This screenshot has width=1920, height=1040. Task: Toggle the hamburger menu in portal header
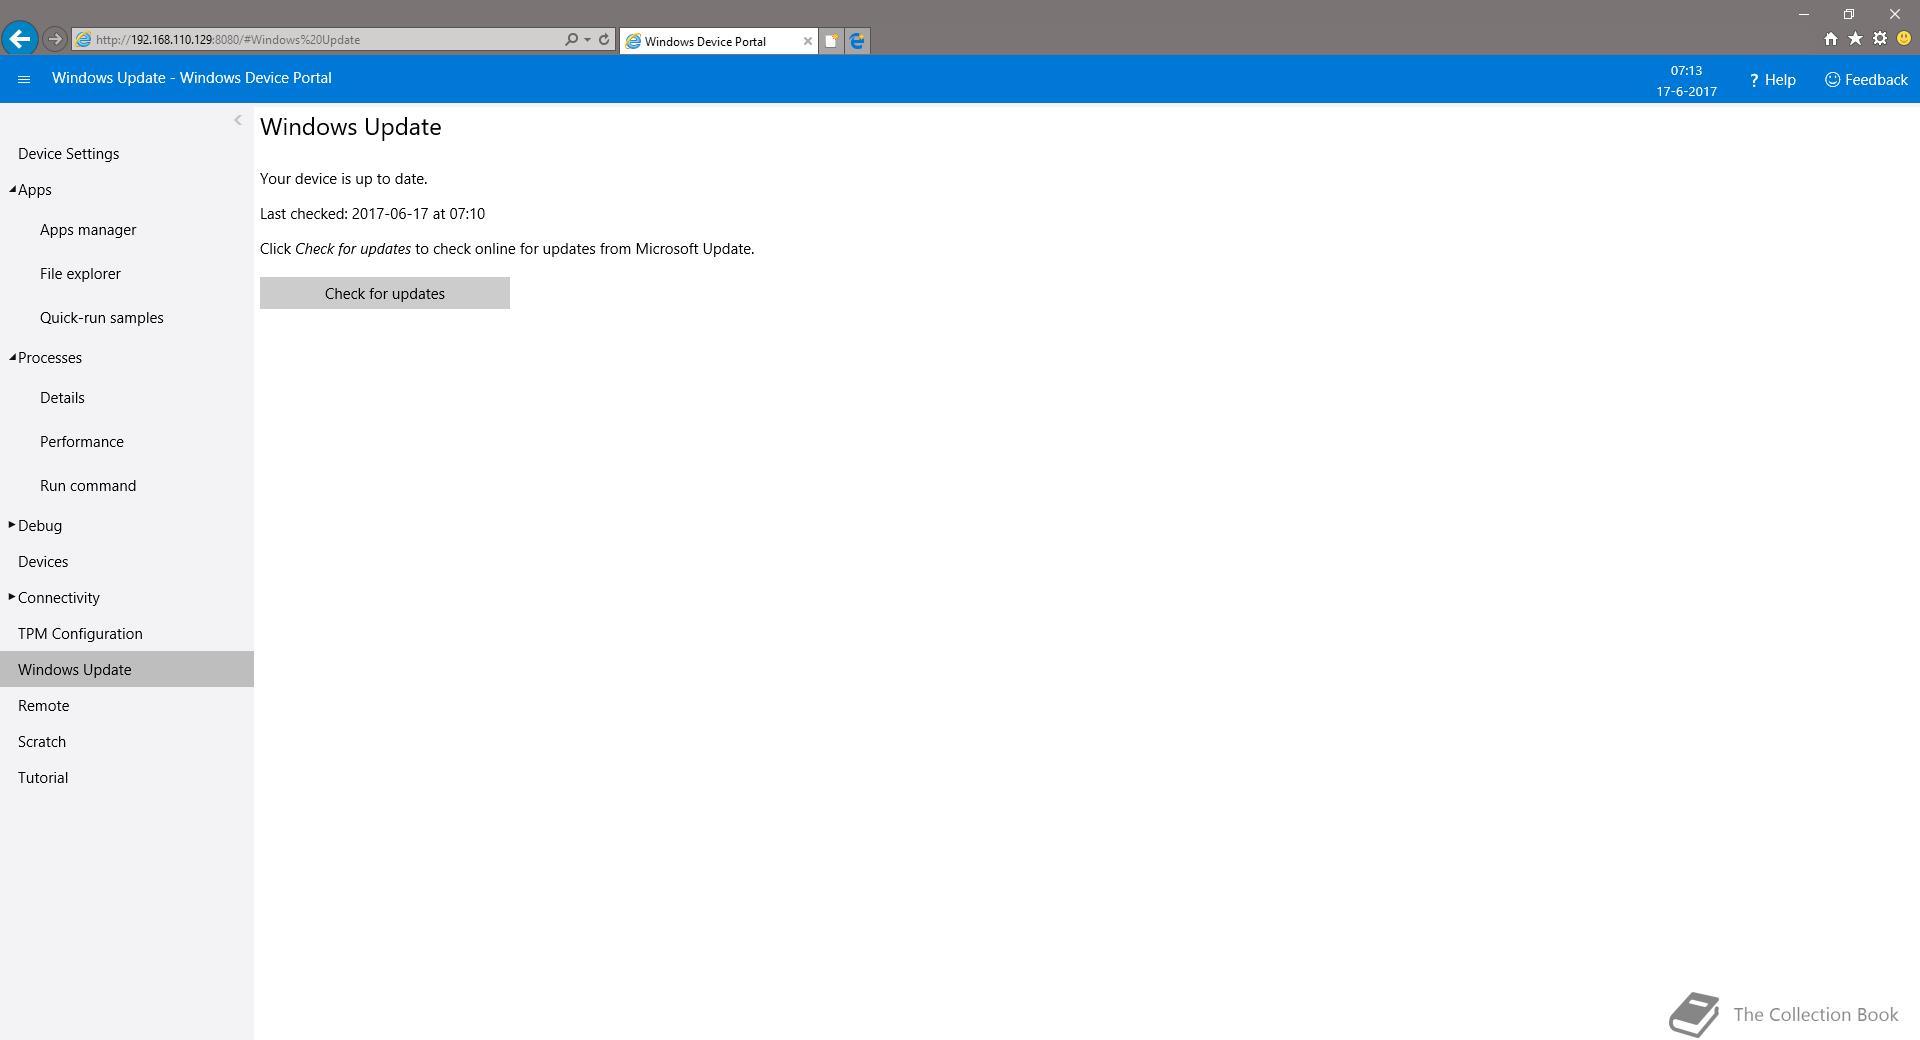point(24,79)
